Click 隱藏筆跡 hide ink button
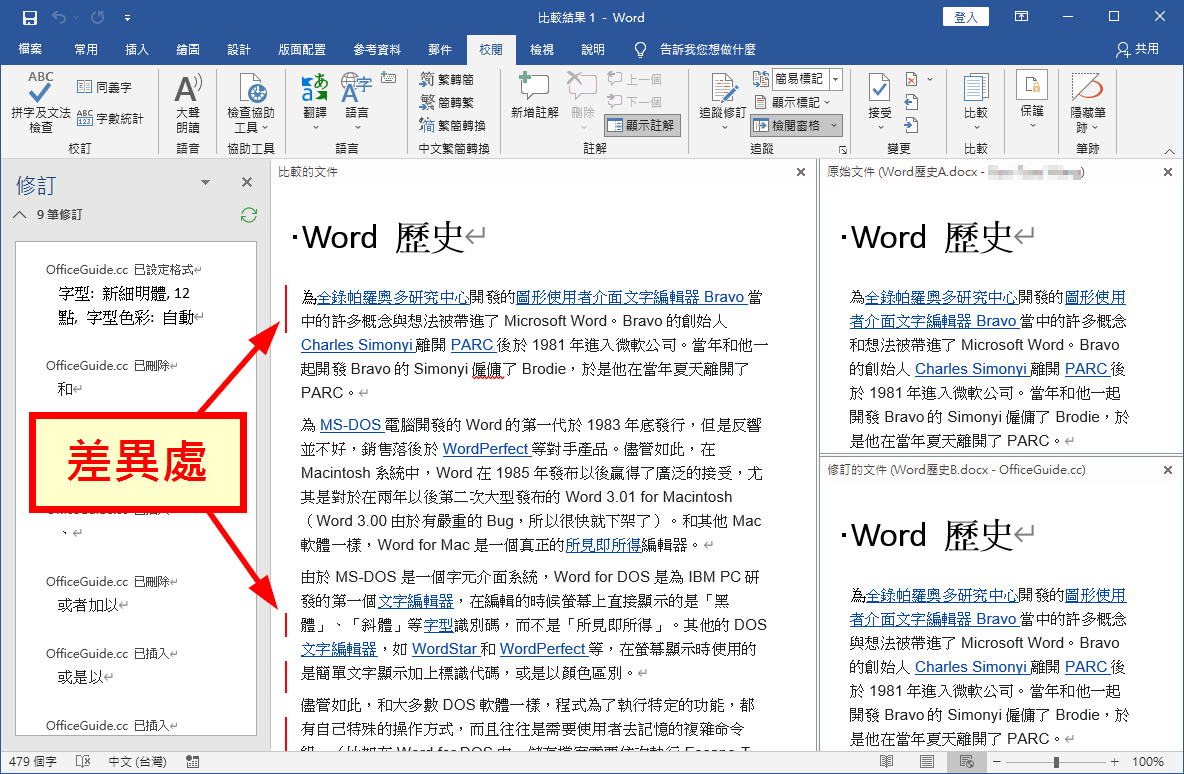 tap(1087, 103)
